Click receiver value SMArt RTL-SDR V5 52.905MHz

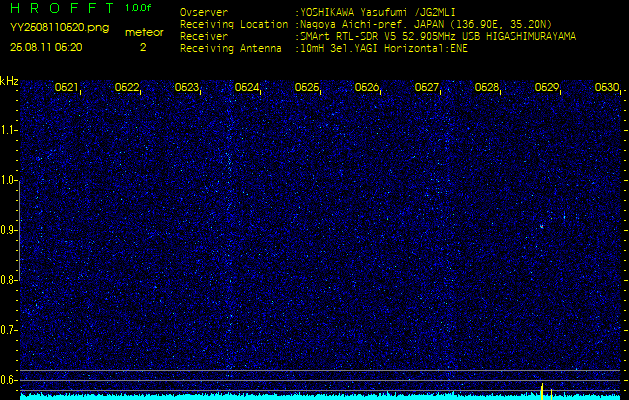(380, 37)
